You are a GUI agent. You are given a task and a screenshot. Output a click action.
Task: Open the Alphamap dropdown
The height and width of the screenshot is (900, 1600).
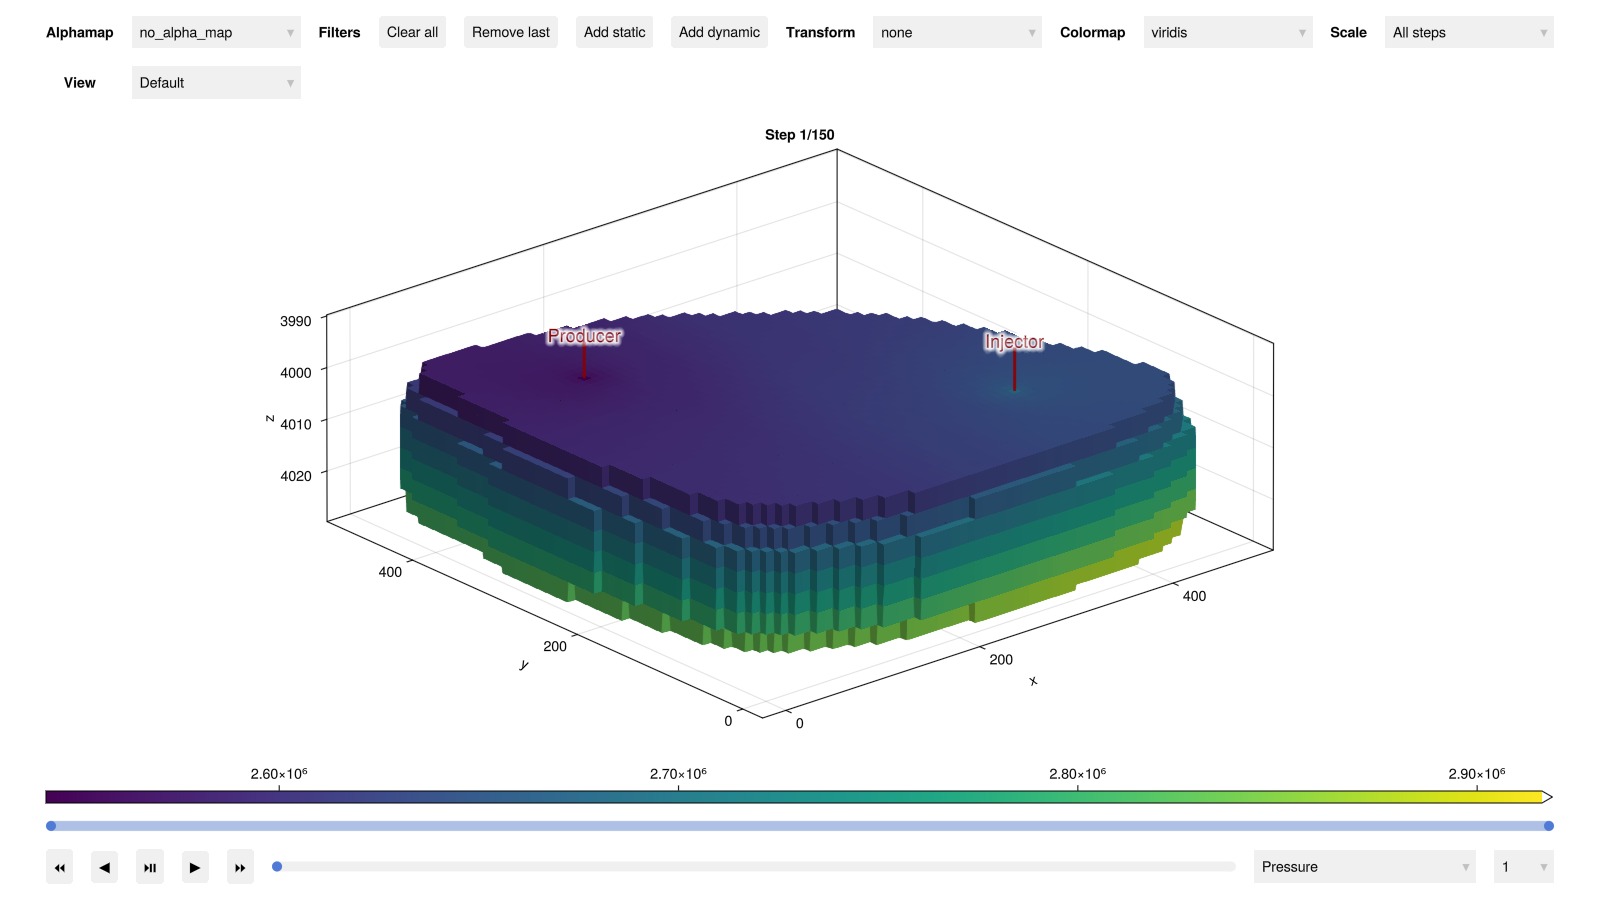coord(216,32)
